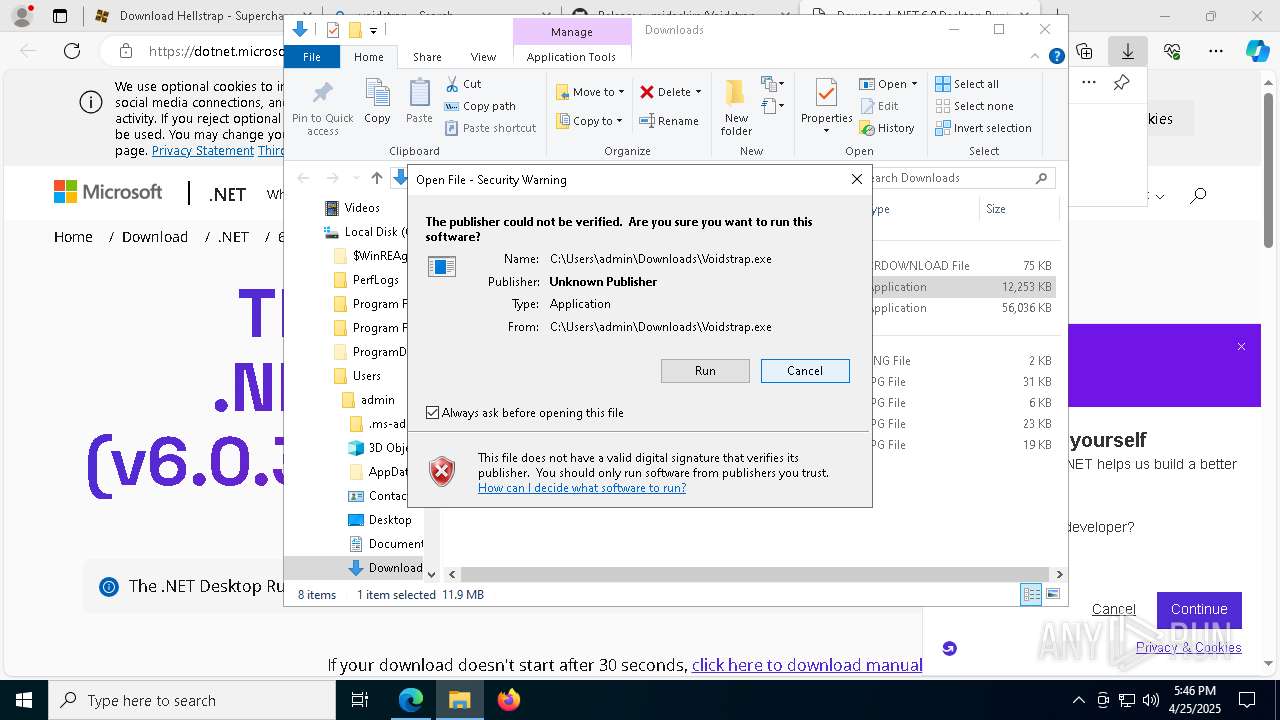Open the Windows Start menu
This screenshot has width=1280, height=720.
pos(24,700)
